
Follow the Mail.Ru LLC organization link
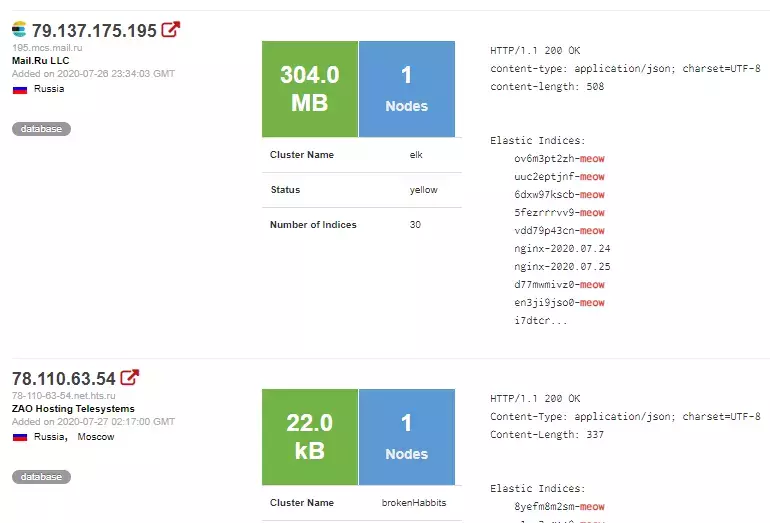(x=41, y=60)
